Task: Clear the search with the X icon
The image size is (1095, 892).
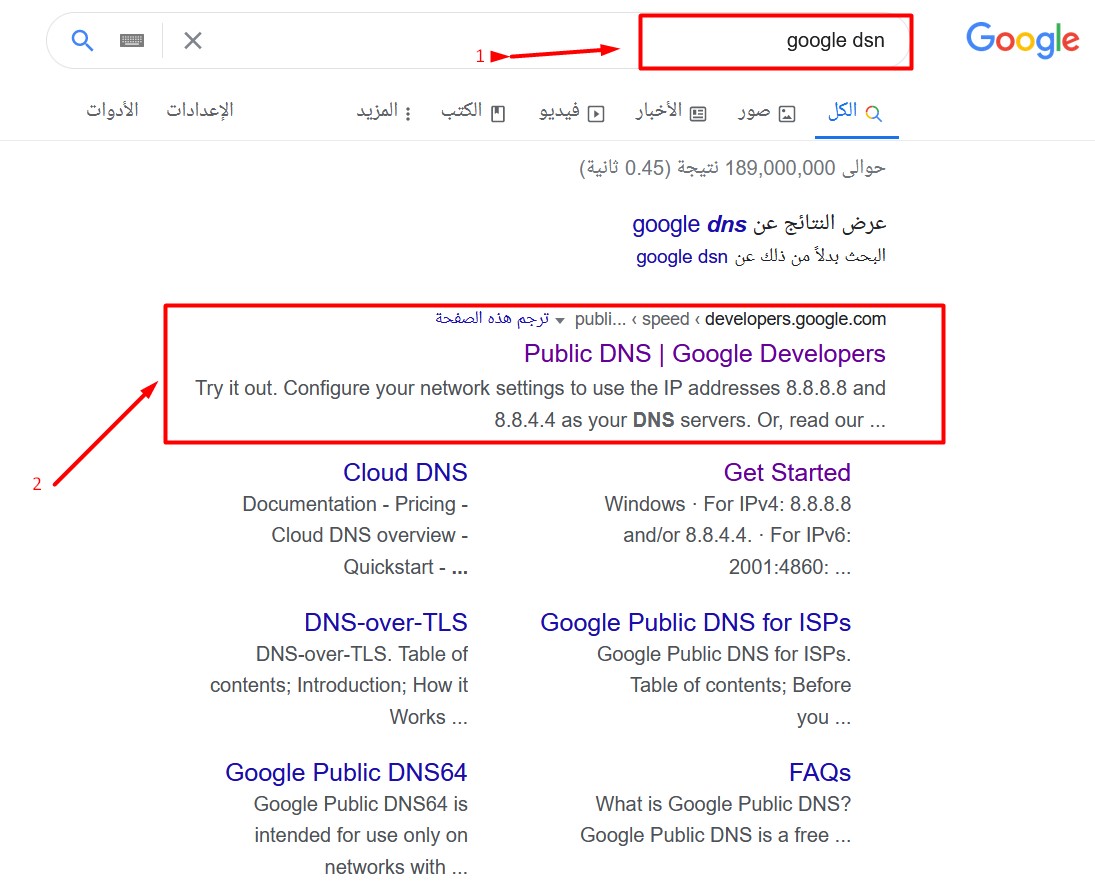Action: click(x=193, y=41)
